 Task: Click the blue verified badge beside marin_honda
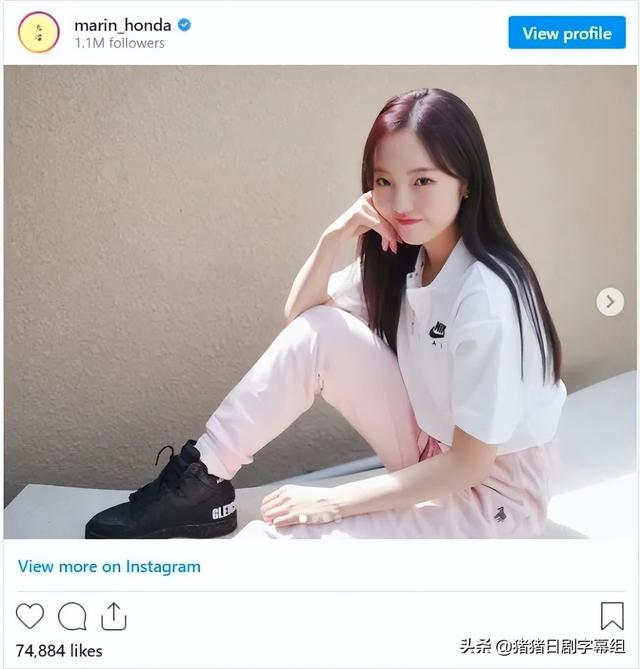[184, 25]
